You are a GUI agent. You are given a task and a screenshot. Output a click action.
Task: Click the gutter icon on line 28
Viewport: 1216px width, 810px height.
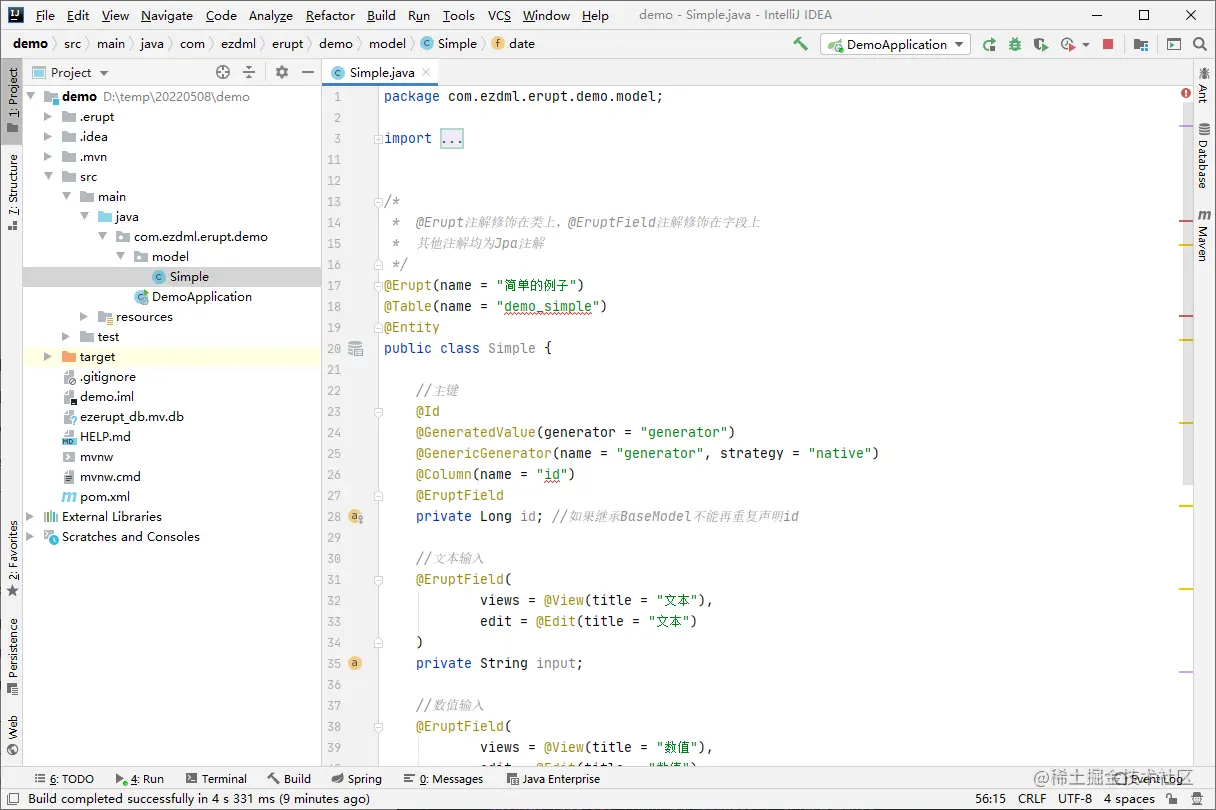[355, 516]
